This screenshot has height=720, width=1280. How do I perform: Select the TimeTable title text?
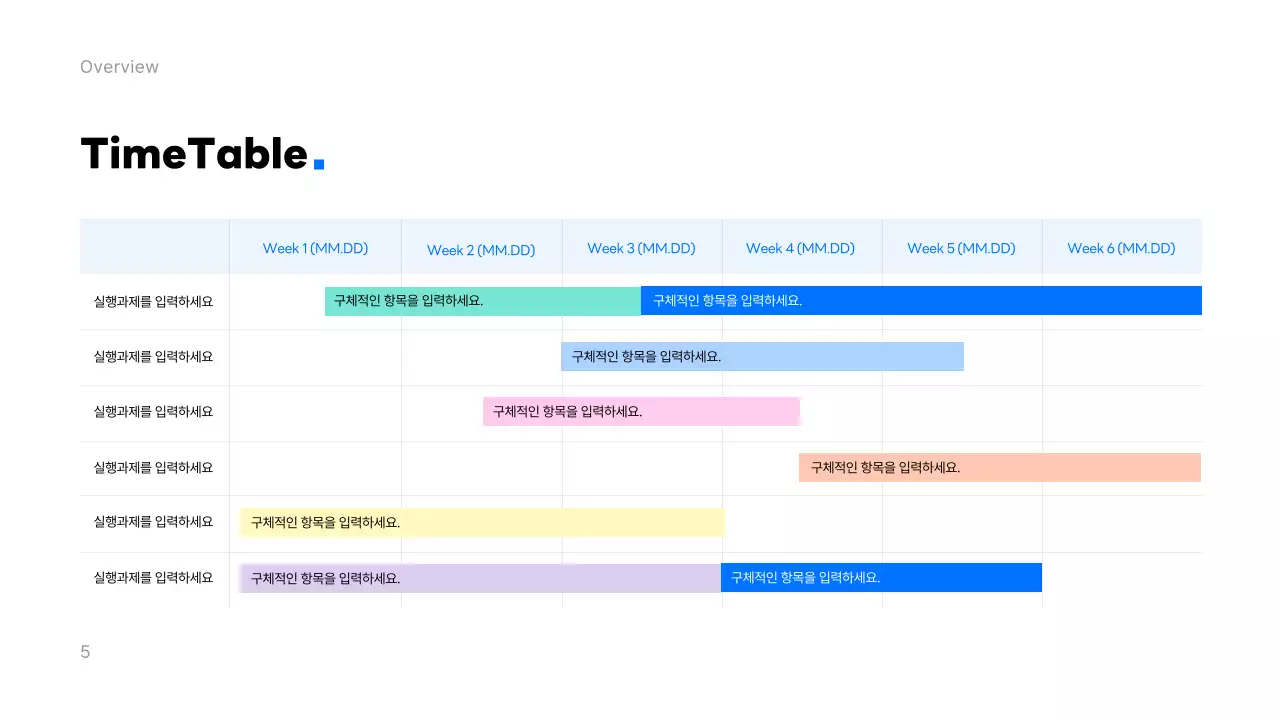[x=194, y=154]
